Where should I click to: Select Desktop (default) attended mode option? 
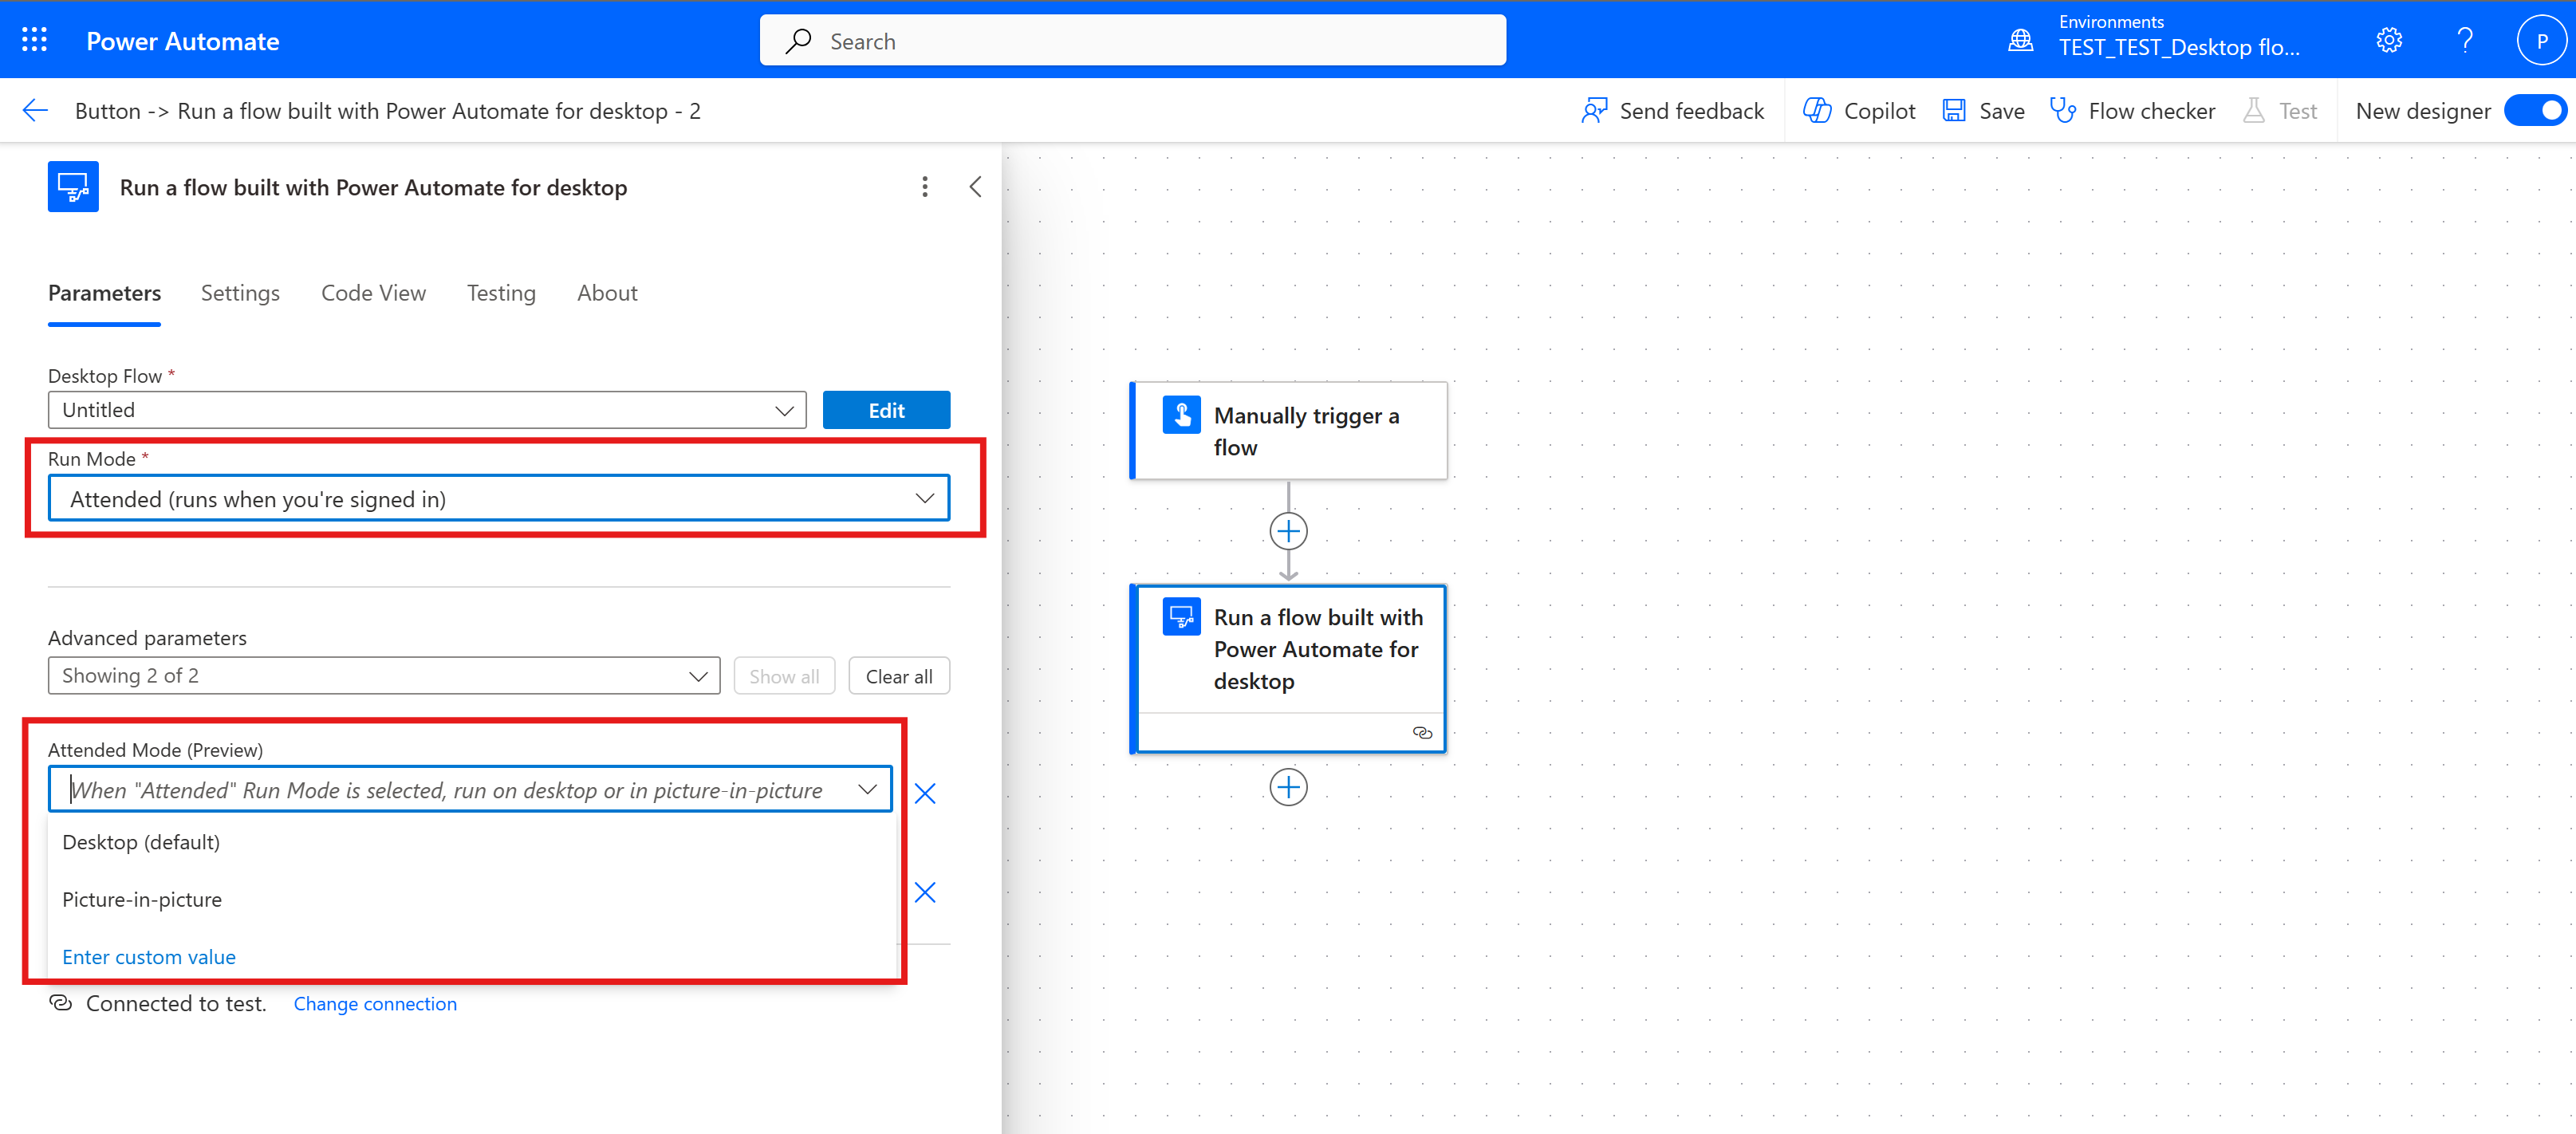(x=140, y=841)
